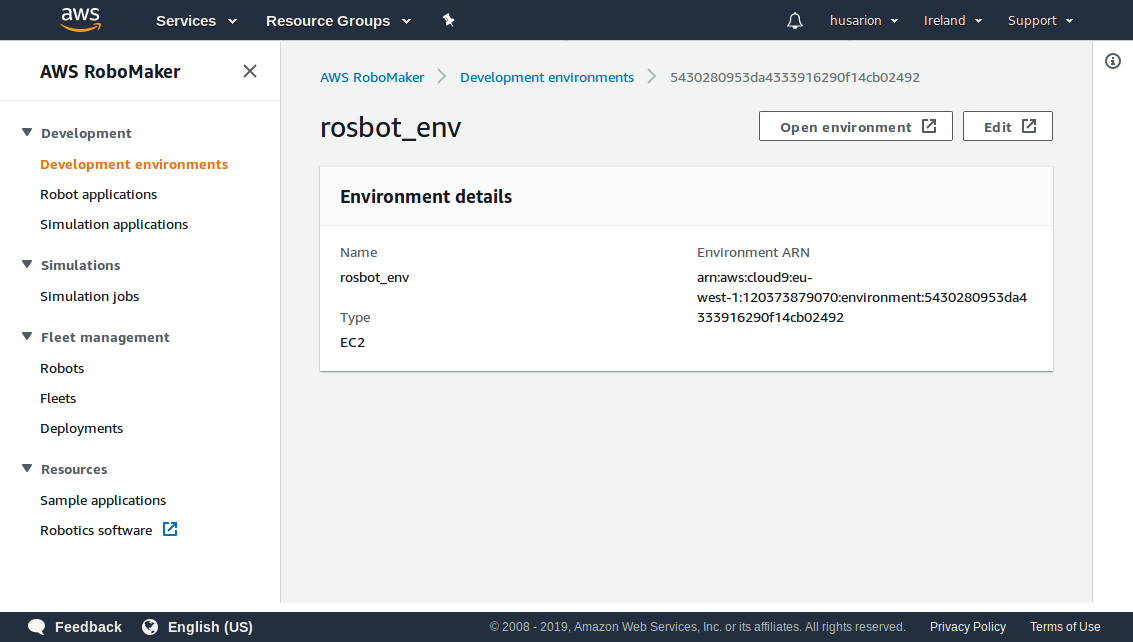Screen dimensions: 1133x642
Task: Click the AWS logo home icon
Action: pyautogui.click(x=80, y=20)
